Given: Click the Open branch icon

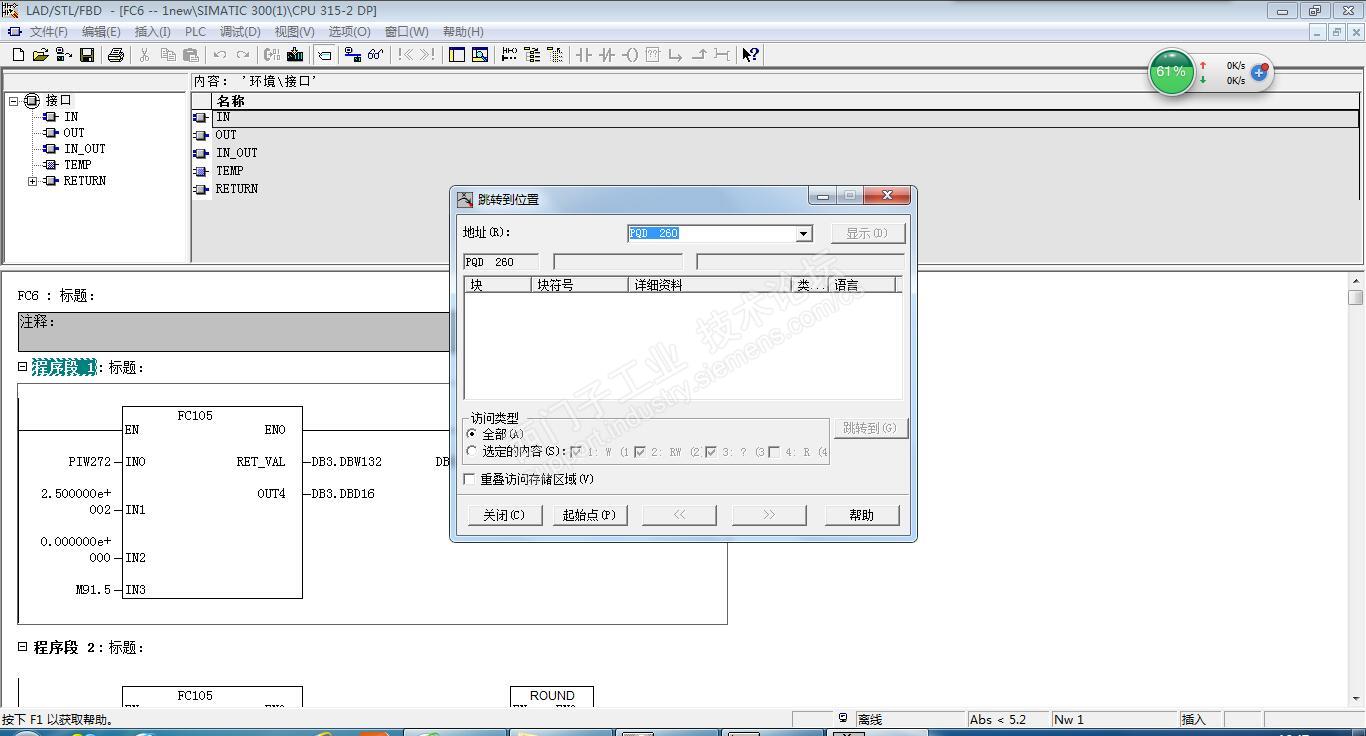Looking at the screenshot, I should [676, 55].
